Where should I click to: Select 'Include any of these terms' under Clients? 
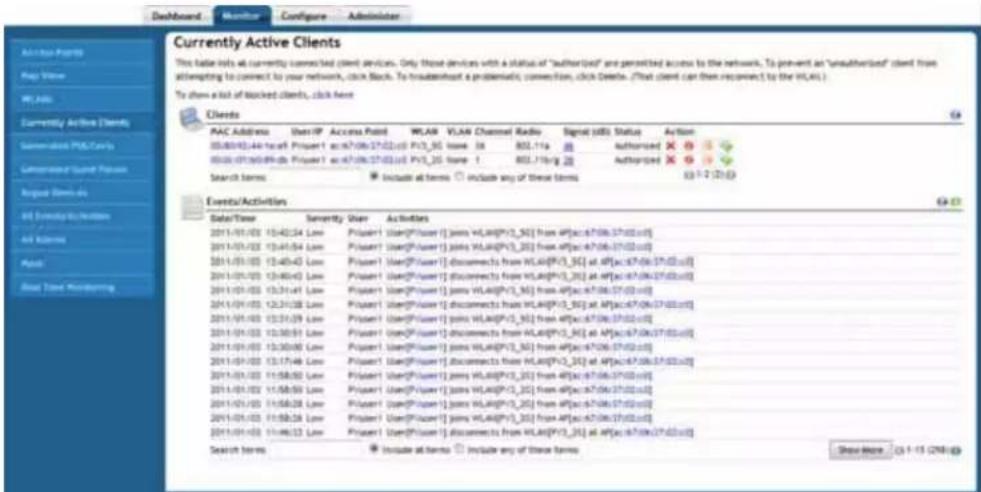pos(458,177)
